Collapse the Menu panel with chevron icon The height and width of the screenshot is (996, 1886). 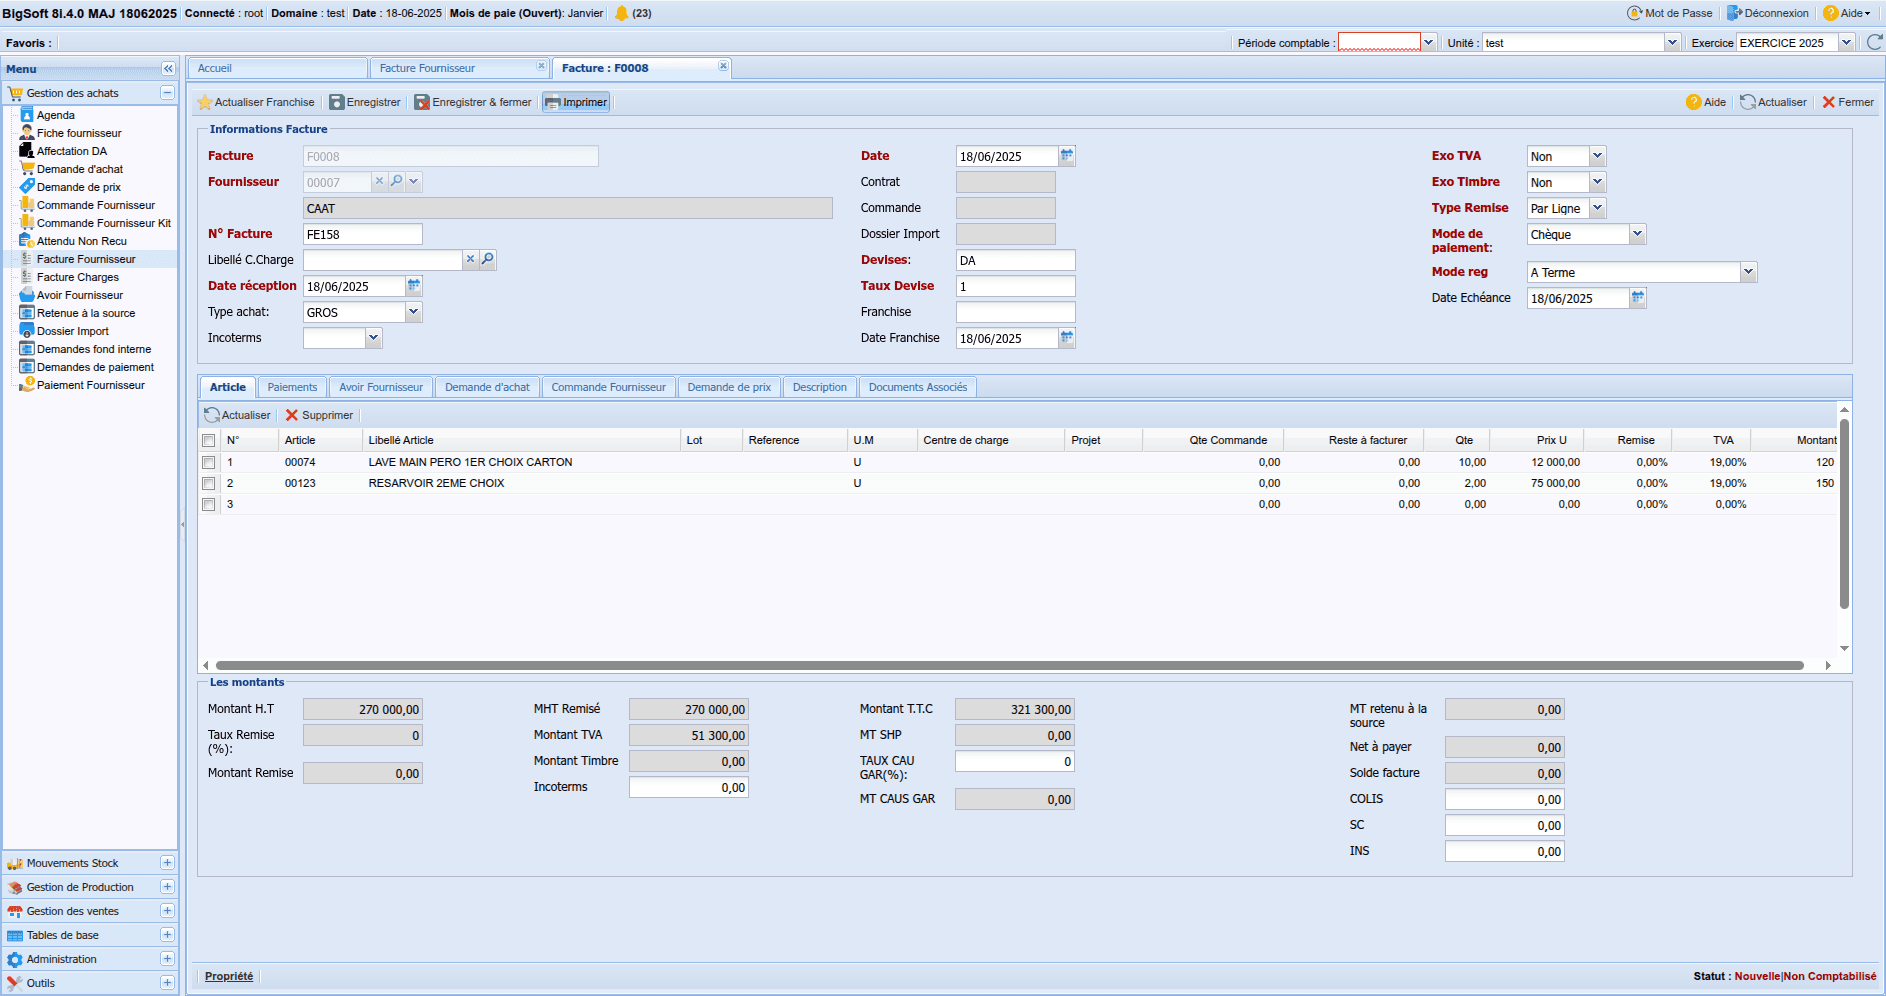point(168,69)
